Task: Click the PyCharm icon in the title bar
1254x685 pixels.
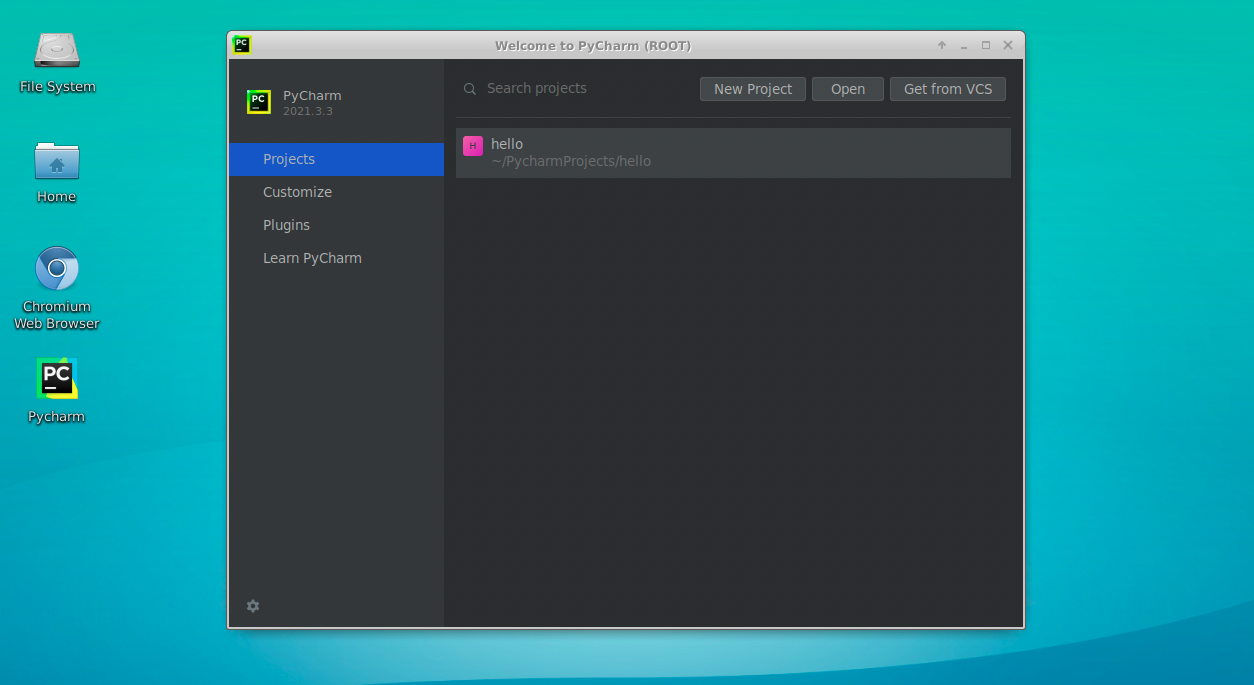Action: tap(241, 45)
